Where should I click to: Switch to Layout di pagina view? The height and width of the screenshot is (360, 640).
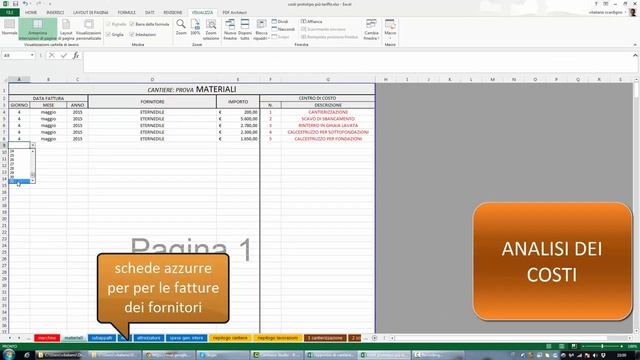[66, 29]
